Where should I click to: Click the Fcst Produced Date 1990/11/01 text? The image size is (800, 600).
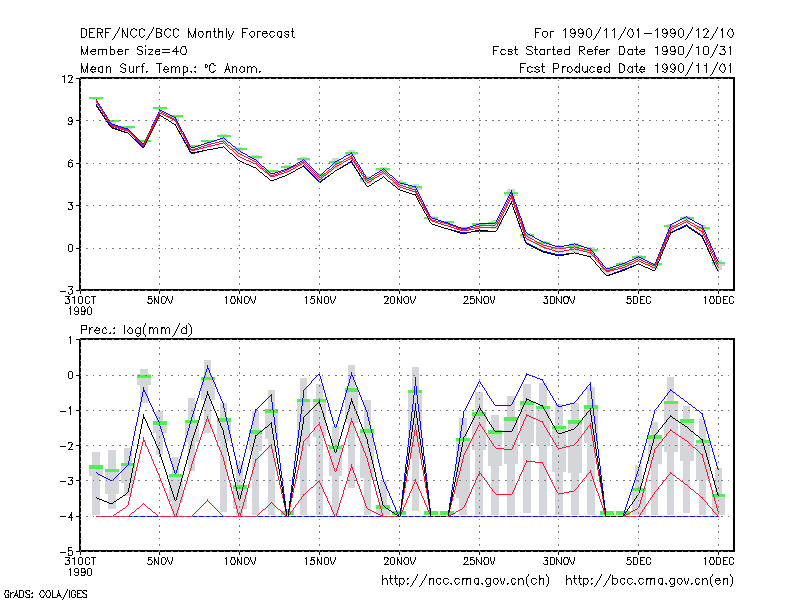(626, 68)
